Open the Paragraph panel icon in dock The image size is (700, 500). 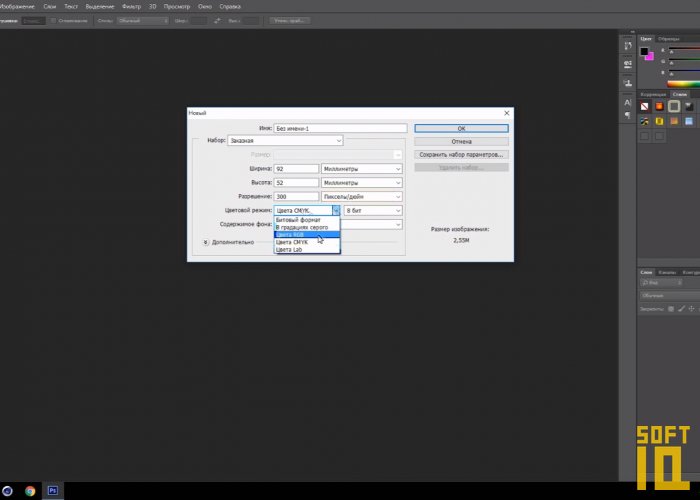tap(628, 115)
